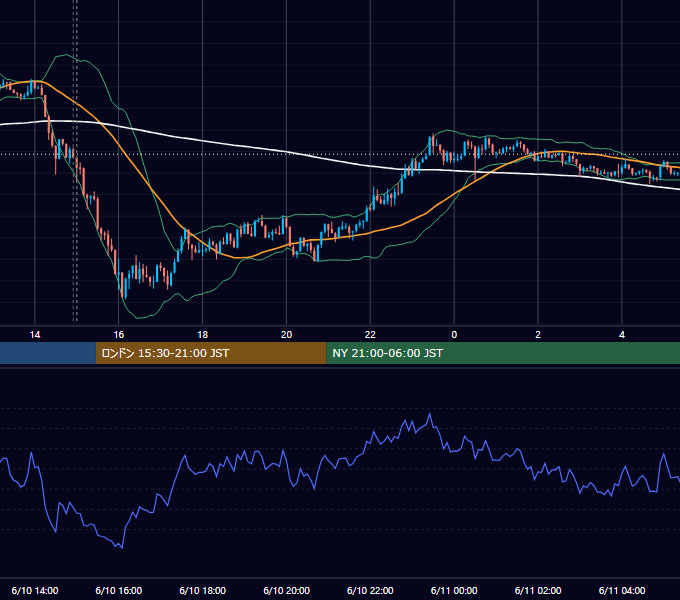Click the 20 hour axis label
This screenshot has height=600, width=680.
point(286,335)
